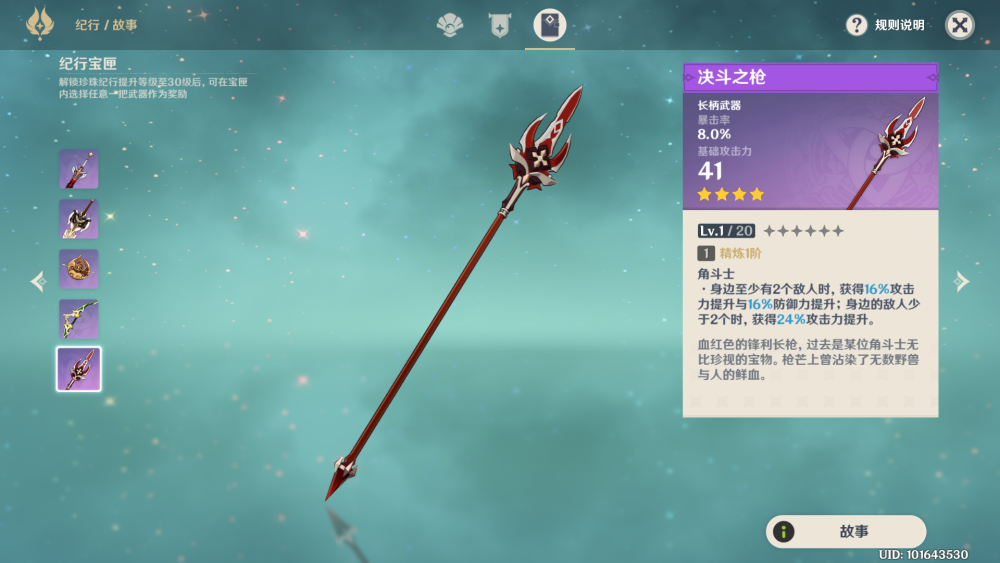1000x563 pixels.
Task: Select the golden catalyst weapon thumbnail
Action: tap(78, 268)
